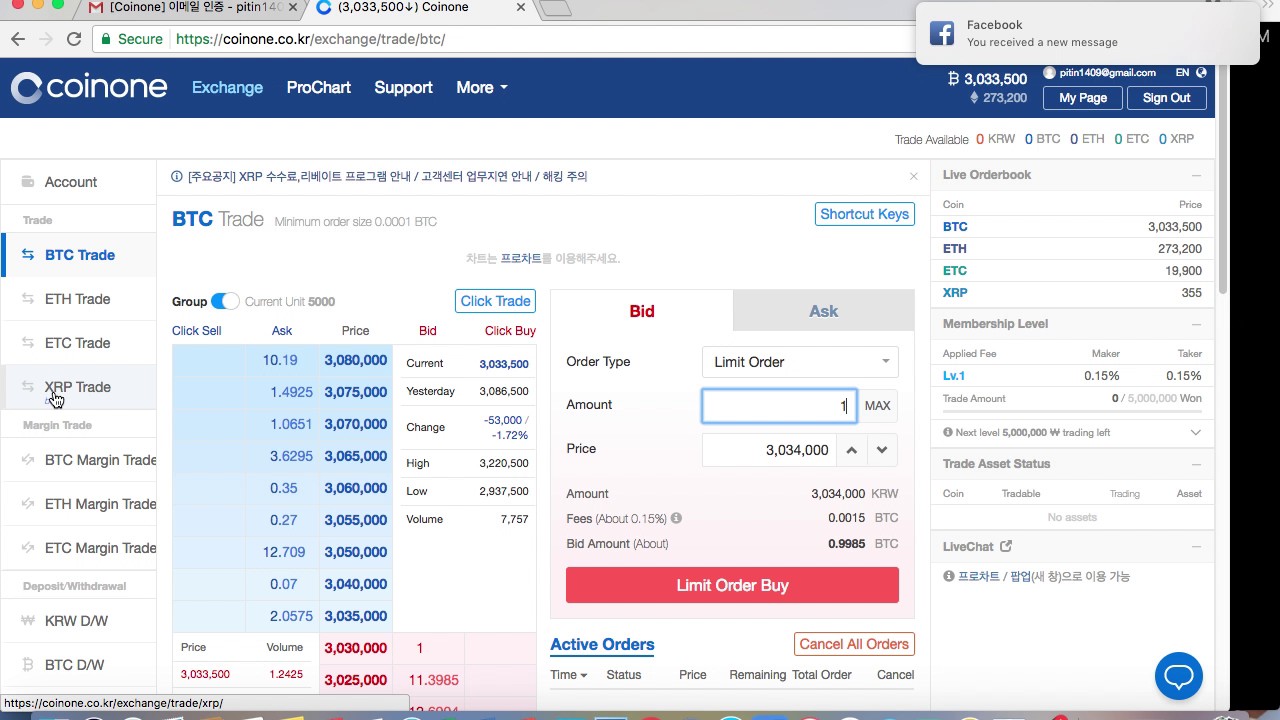
Task: Decrease price with down arrow
Action: pyautogui.click(x=882, y=450)
